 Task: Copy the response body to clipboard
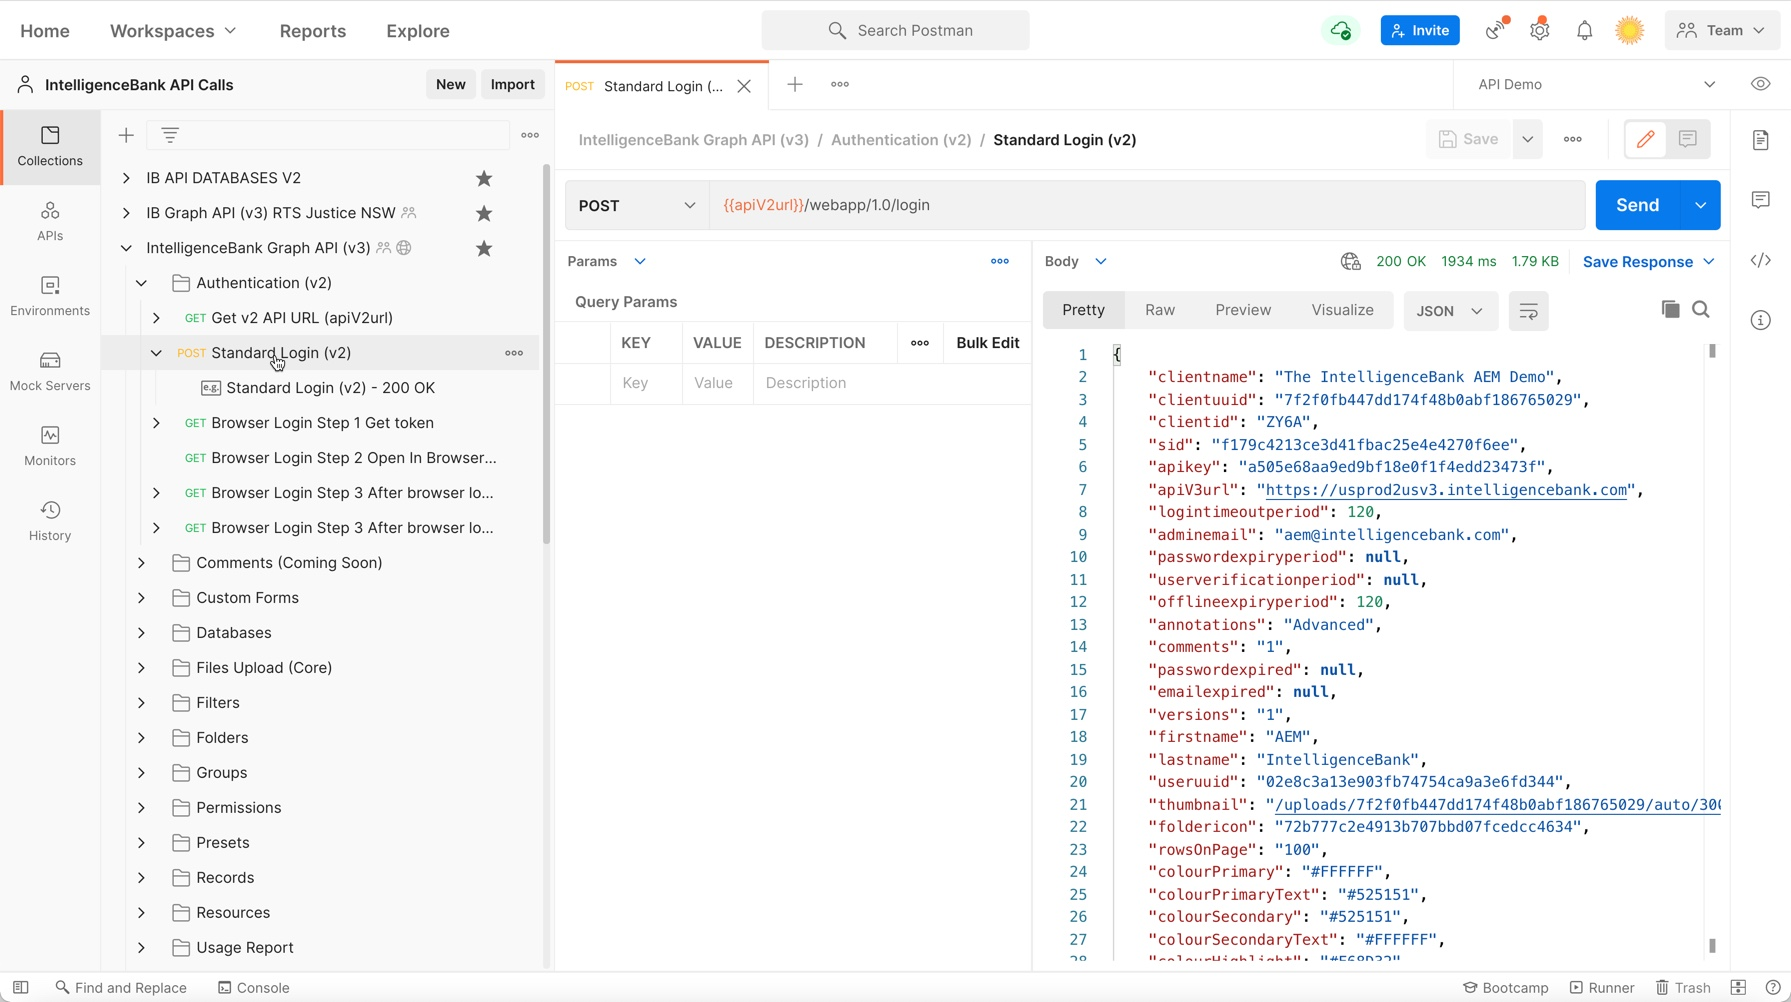tap(1670, 310)
